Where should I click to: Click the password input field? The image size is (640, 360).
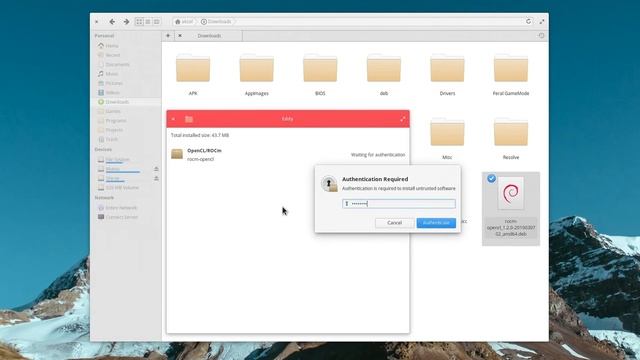(x=399, y=204)
